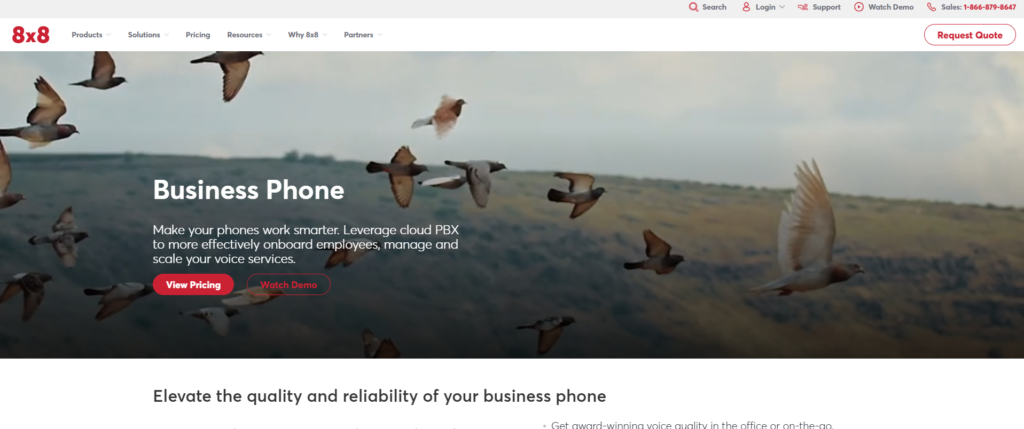Screen dimensions: 1024x429
Task: Click the Watch Demo play icon
Action: [859, 7]
